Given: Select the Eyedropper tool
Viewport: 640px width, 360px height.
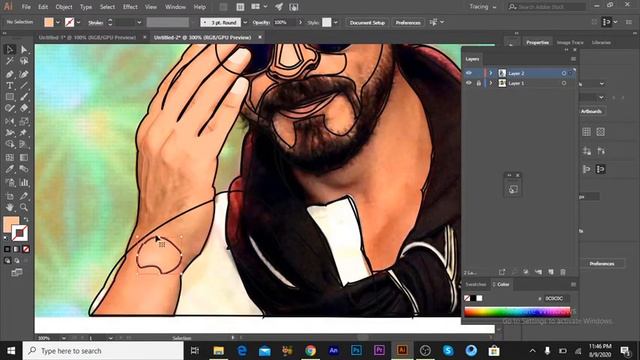Looking at the screenshot, I should pos(10,169).
